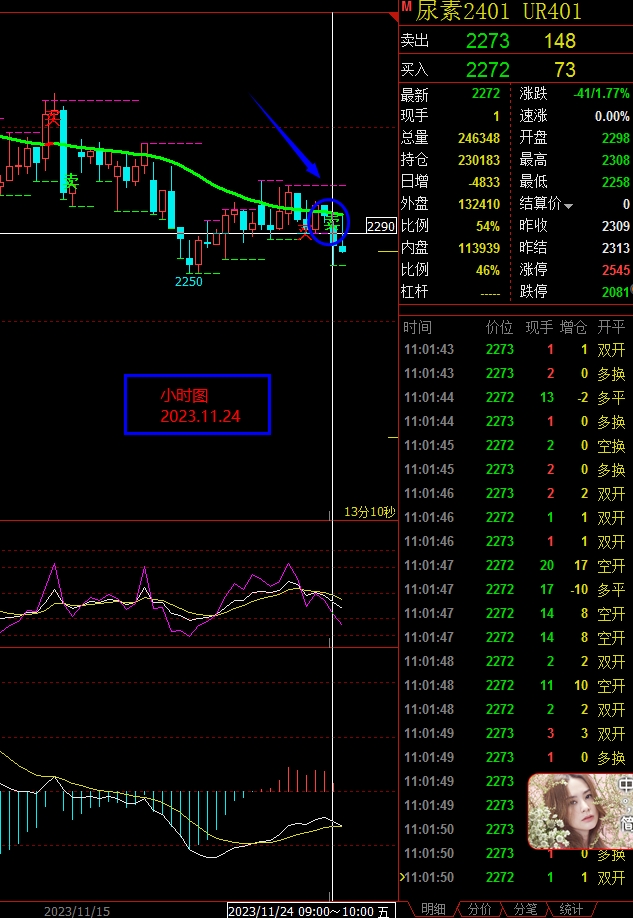Select the 外盘 value 132410
Image resolution: width=633 pixels, height=918 pixels.
[478, 204]
